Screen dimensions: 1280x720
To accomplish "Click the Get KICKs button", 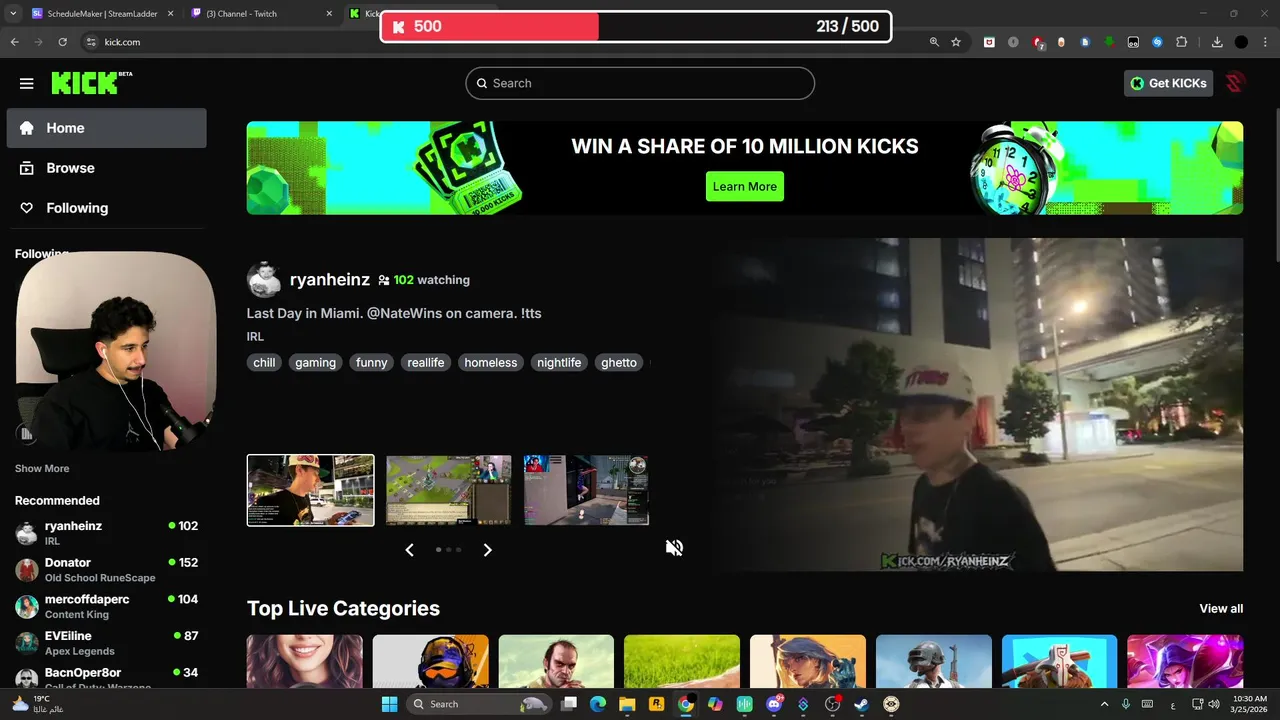I will 1168,83.
